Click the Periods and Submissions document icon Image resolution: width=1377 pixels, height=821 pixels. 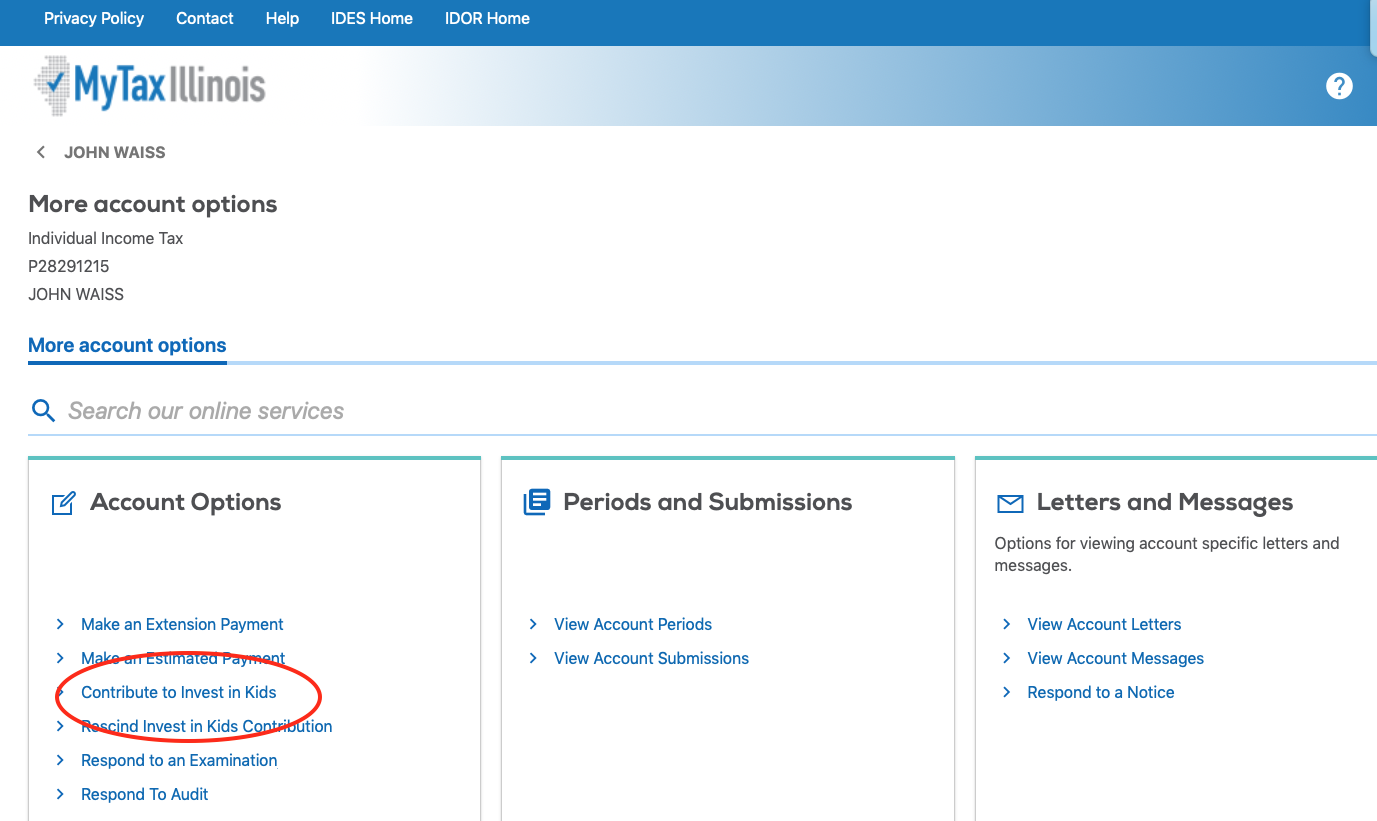pos(537,502)
